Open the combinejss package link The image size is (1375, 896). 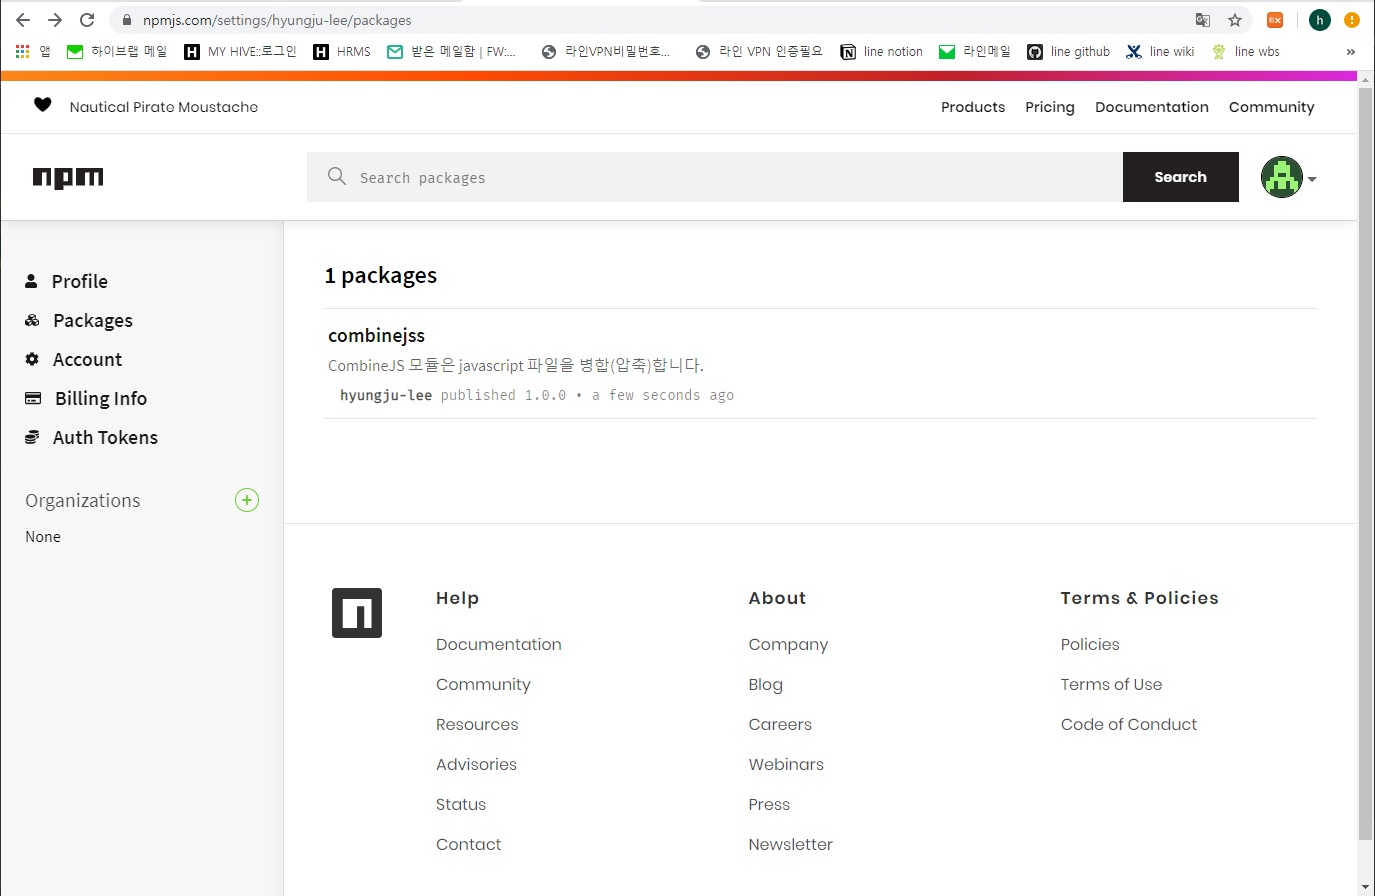[x=376, y=335]
